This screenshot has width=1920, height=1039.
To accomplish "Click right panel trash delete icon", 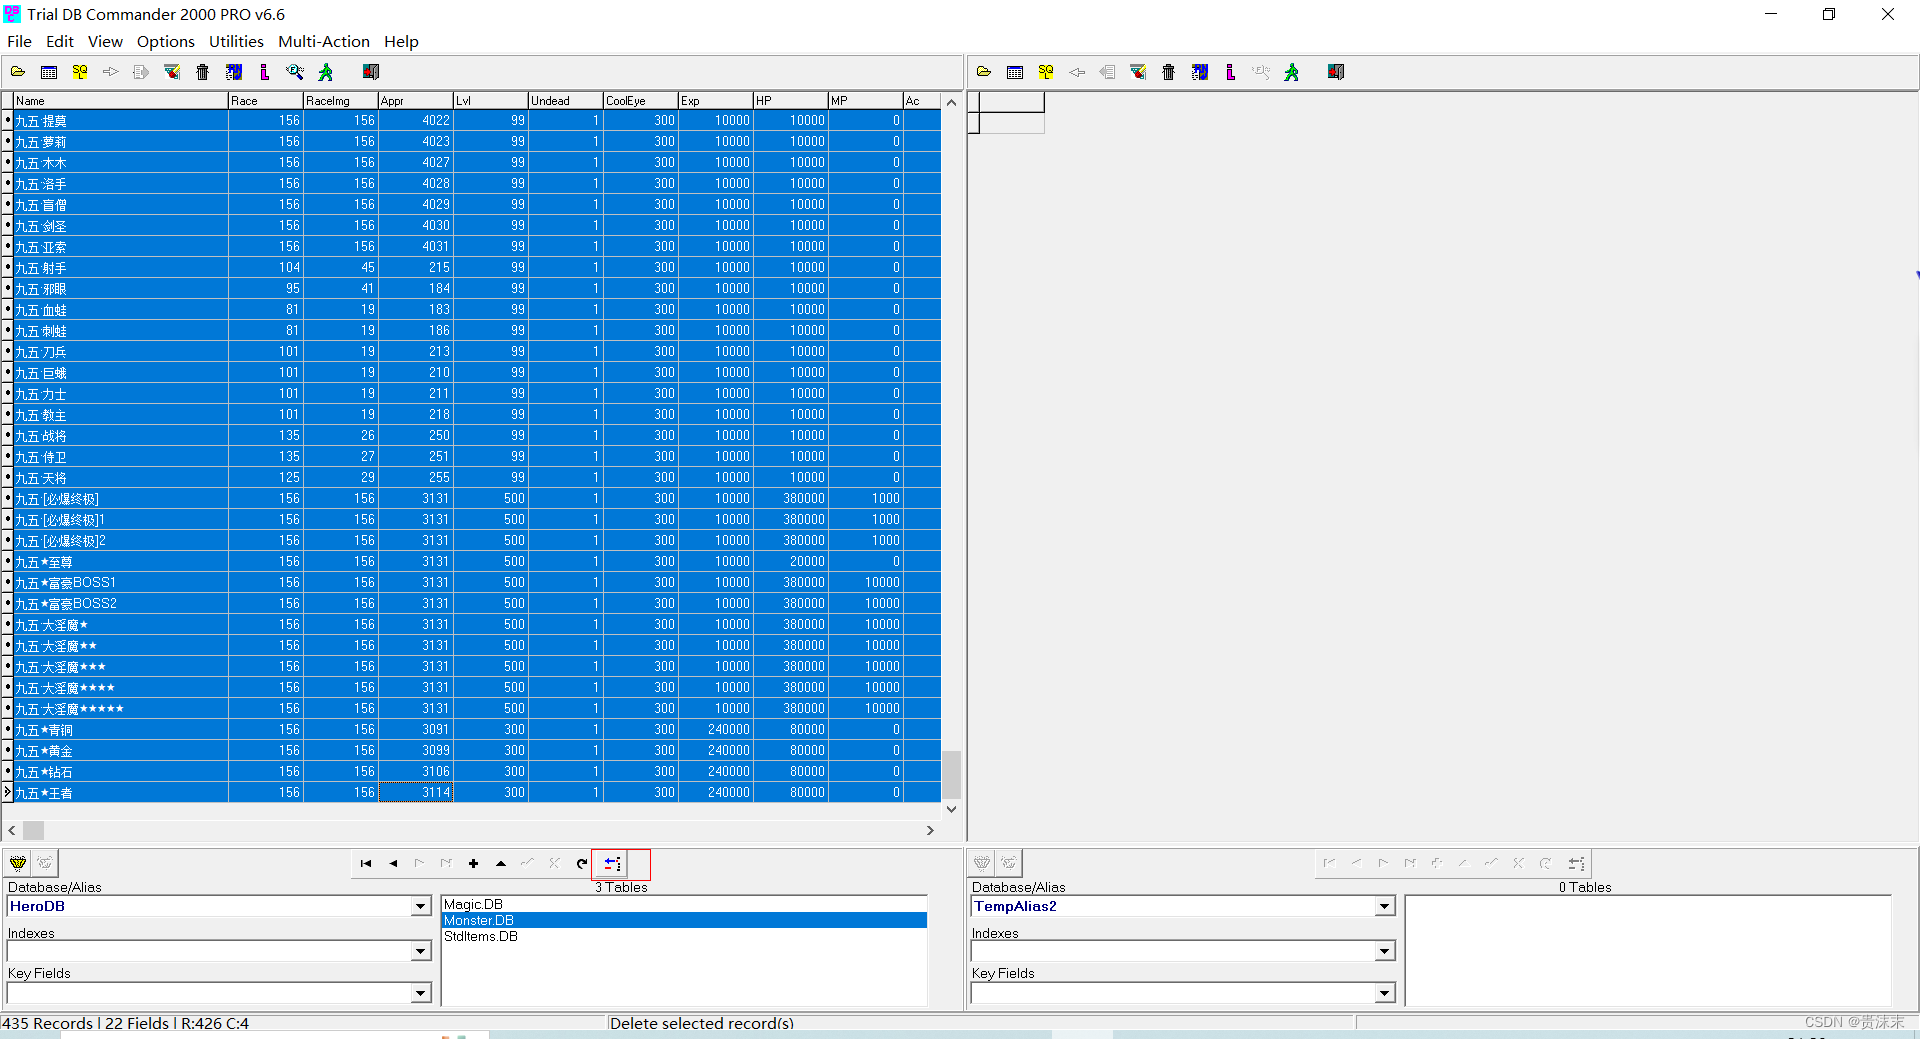I will click(x=1169, y=72).
